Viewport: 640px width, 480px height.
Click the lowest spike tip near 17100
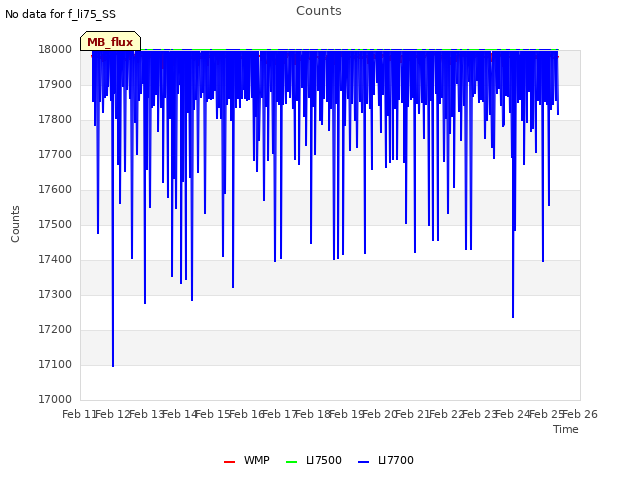[113, 366]
